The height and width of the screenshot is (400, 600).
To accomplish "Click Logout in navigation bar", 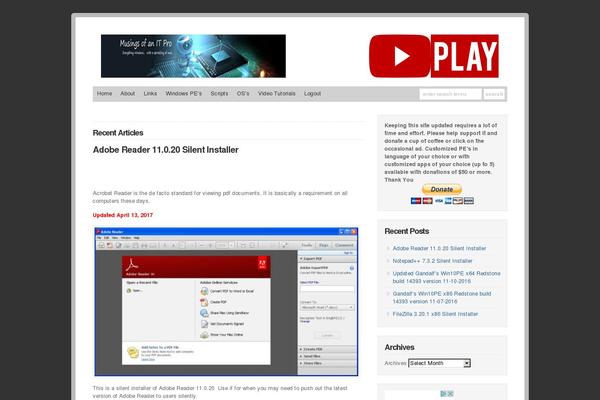I will tap(312, 93).
